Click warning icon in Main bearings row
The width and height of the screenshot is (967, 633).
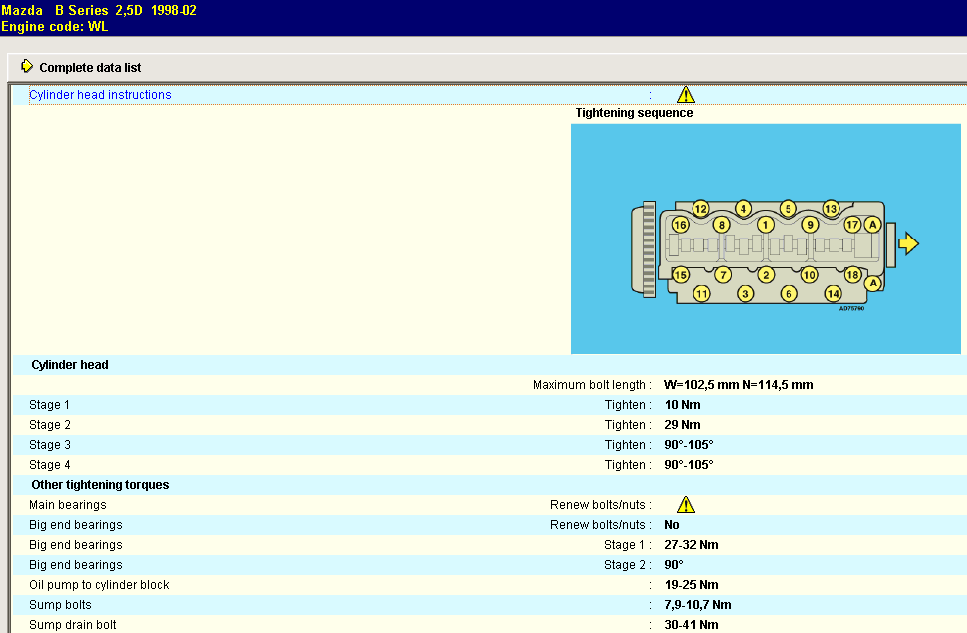(x=686, y=505)
